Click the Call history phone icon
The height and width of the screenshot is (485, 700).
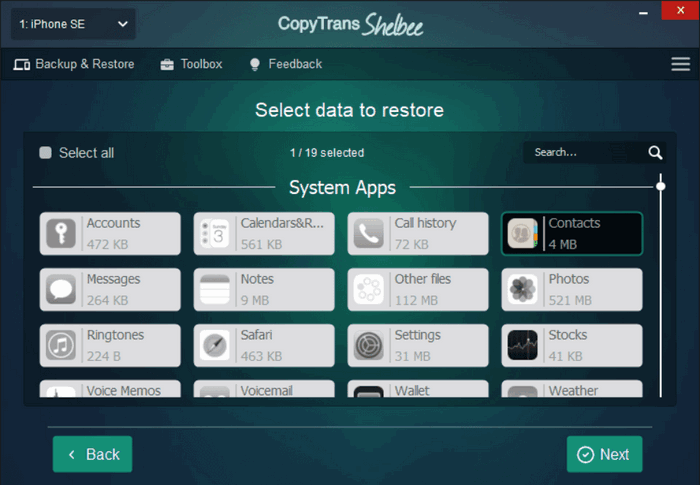(368, 233)
